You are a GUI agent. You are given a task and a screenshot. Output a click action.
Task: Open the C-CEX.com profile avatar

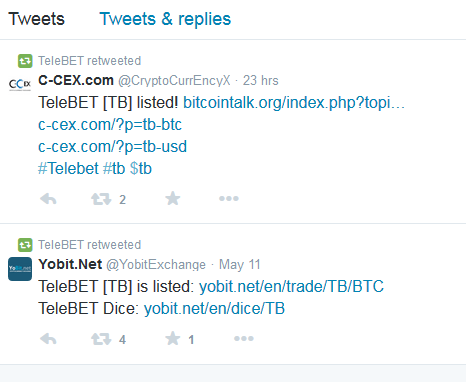[x=20, y=84]
